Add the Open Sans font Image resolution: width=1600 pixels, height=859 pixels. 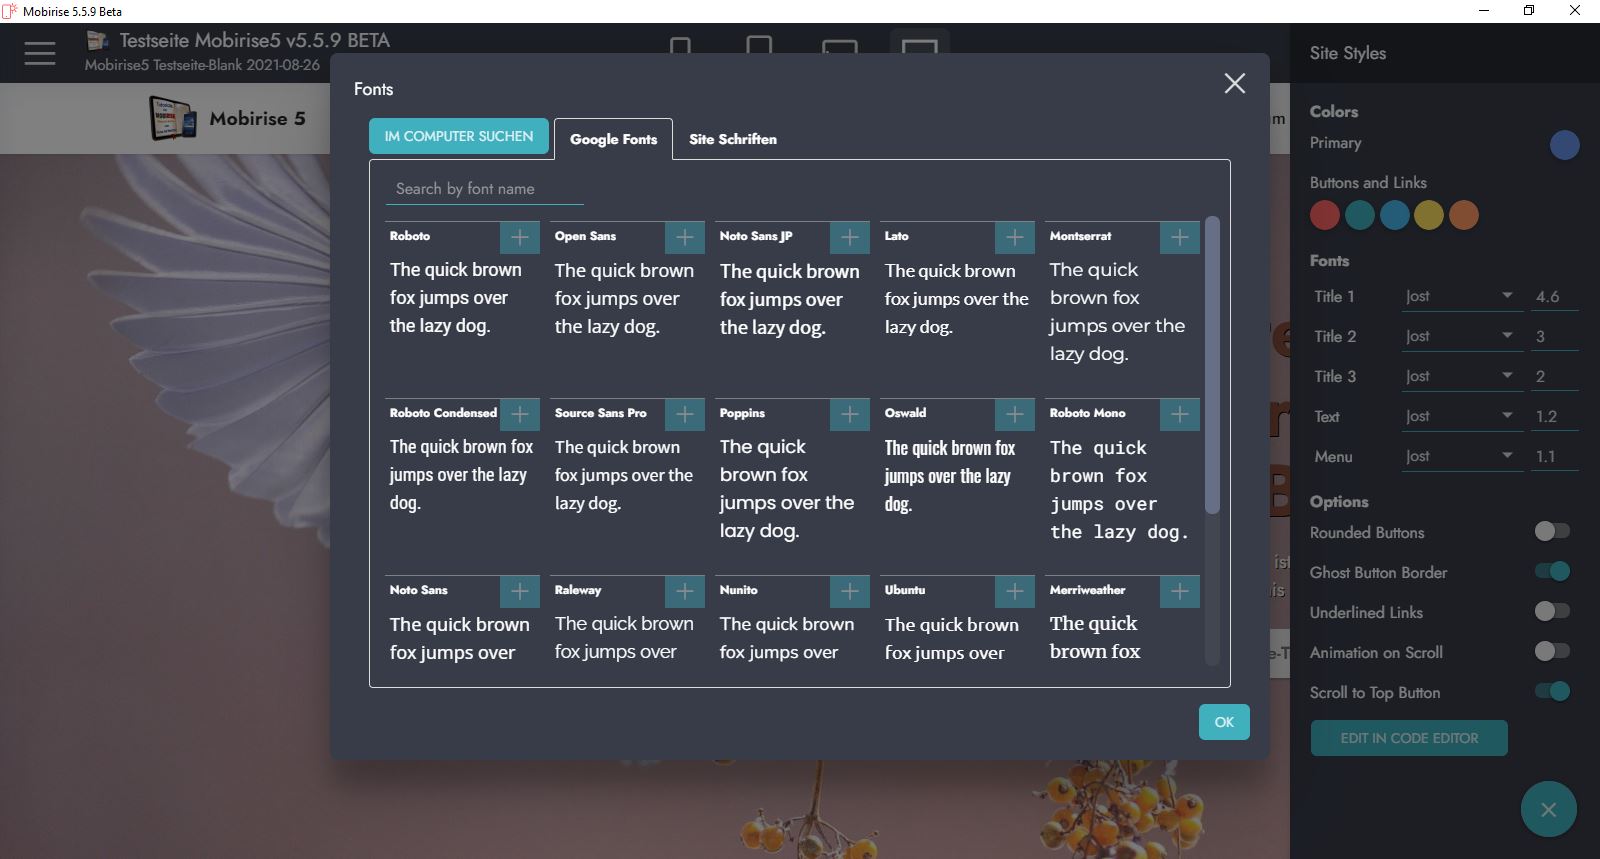coord(684,237)
